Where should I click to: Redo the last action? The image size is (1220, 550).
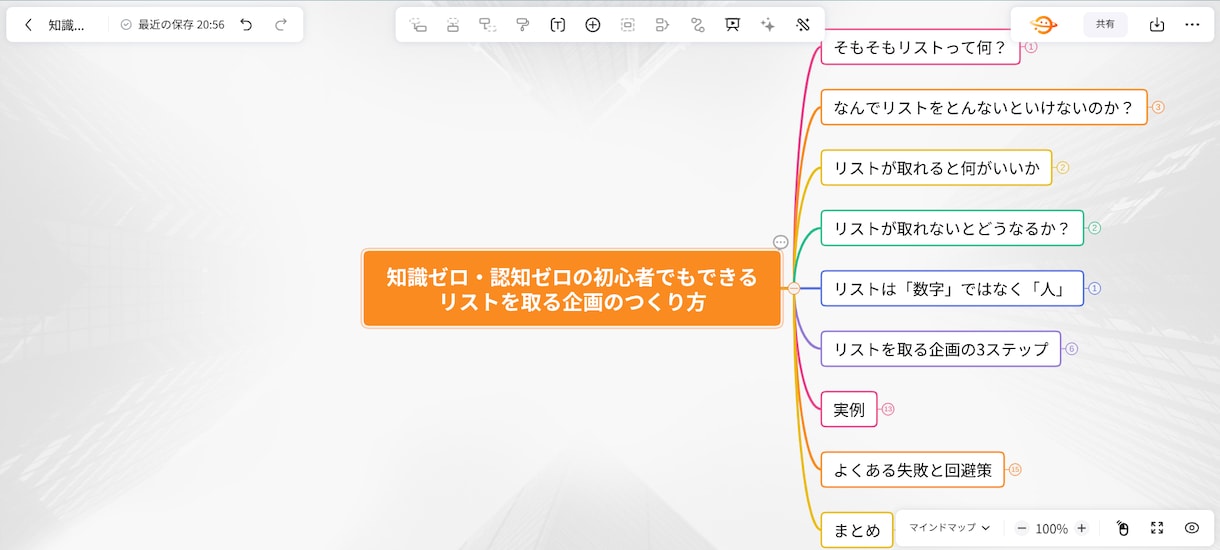[281, 25]
